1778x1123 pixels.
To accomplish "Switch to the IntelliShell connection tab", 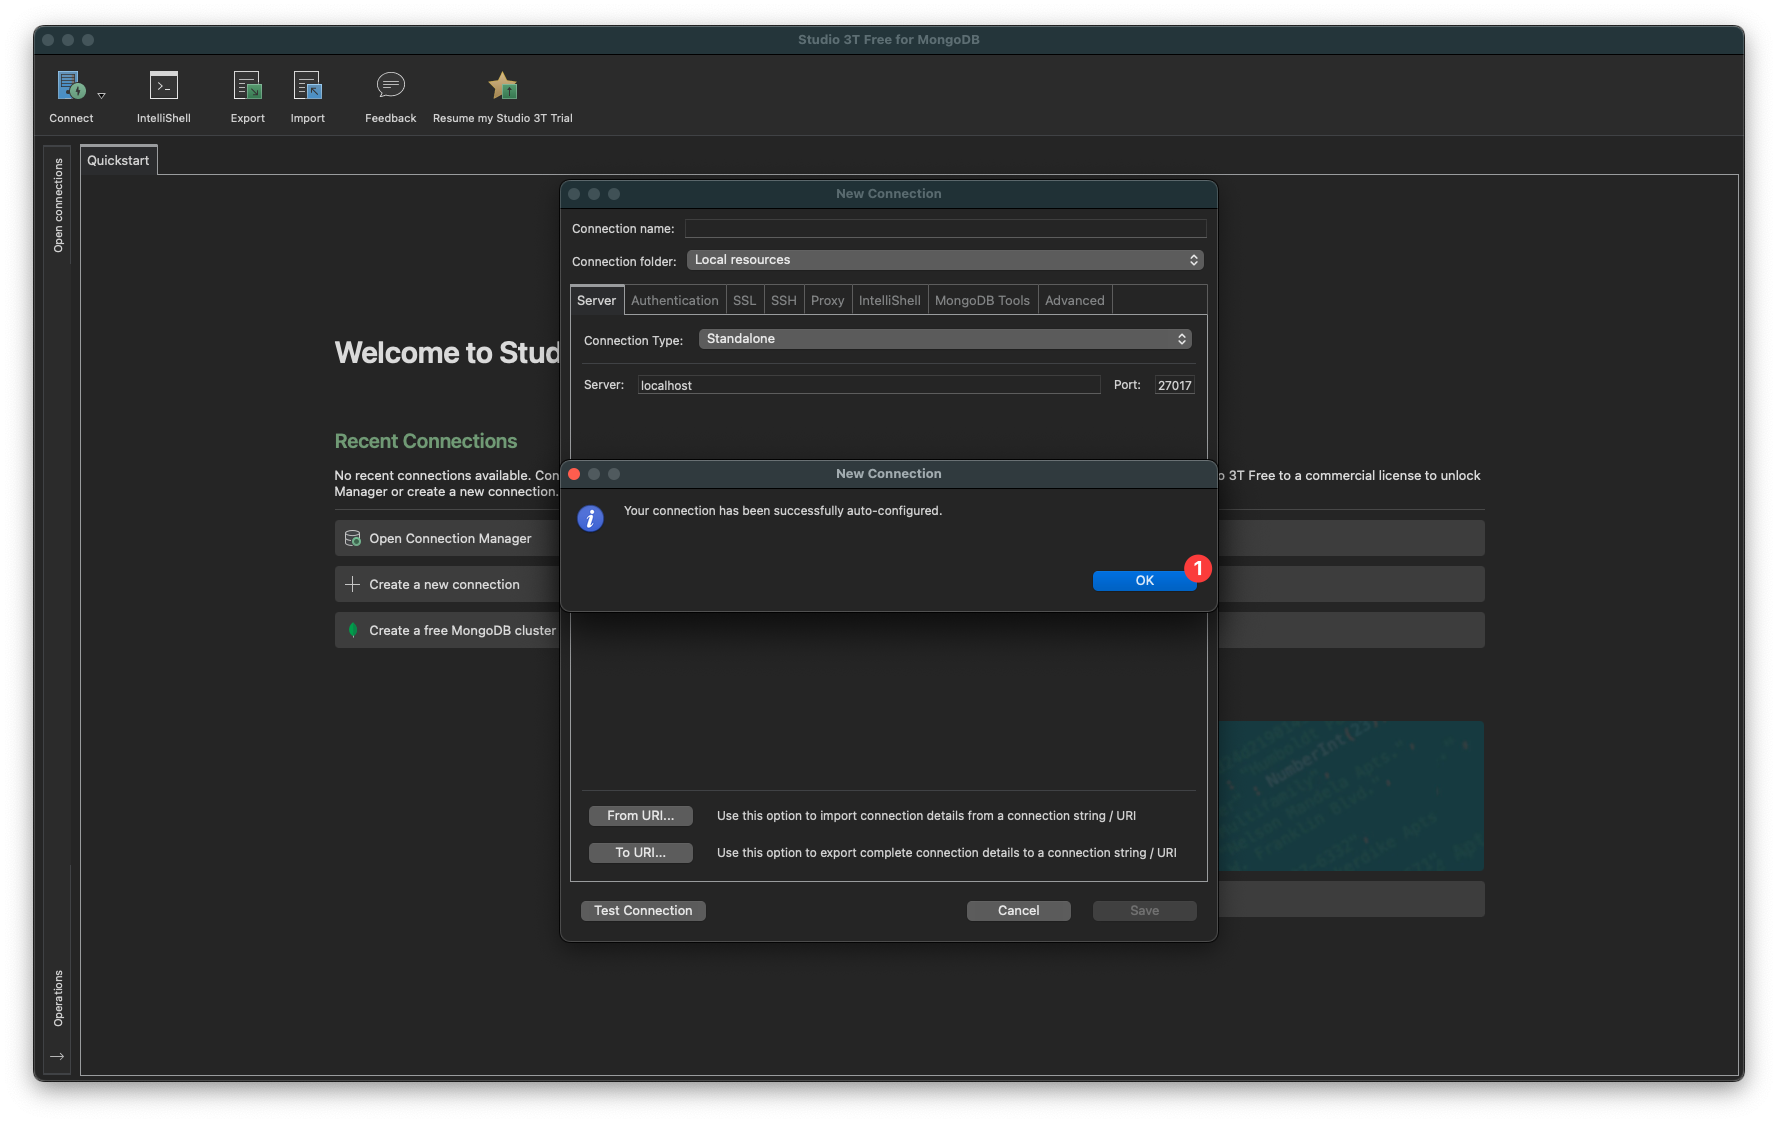I will click(890, 300).
